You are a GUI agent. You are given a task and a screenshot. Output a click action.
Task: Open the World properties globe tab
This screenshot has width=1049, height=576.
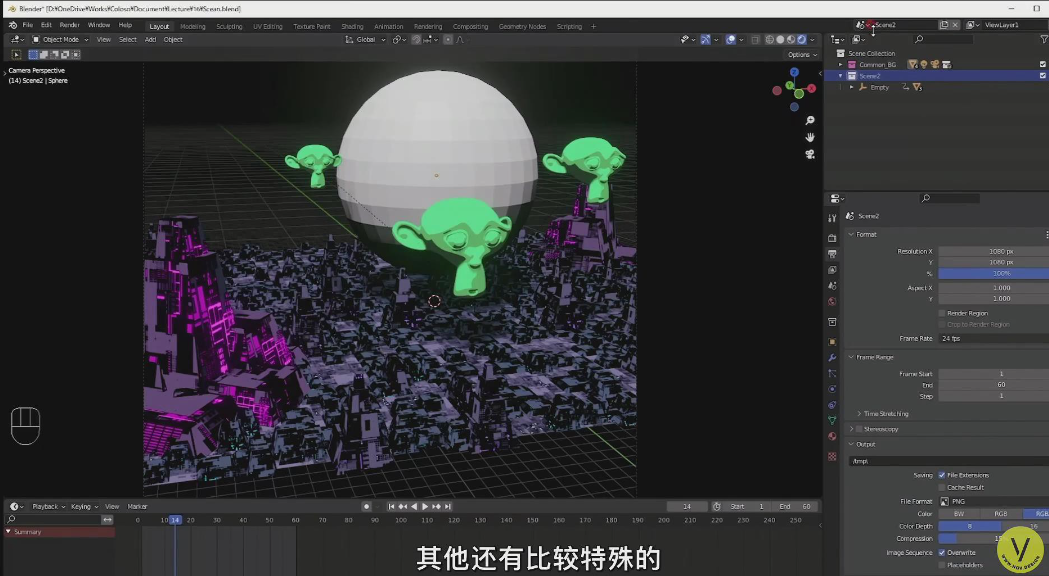pyautogui.click(x=832, y=302)
